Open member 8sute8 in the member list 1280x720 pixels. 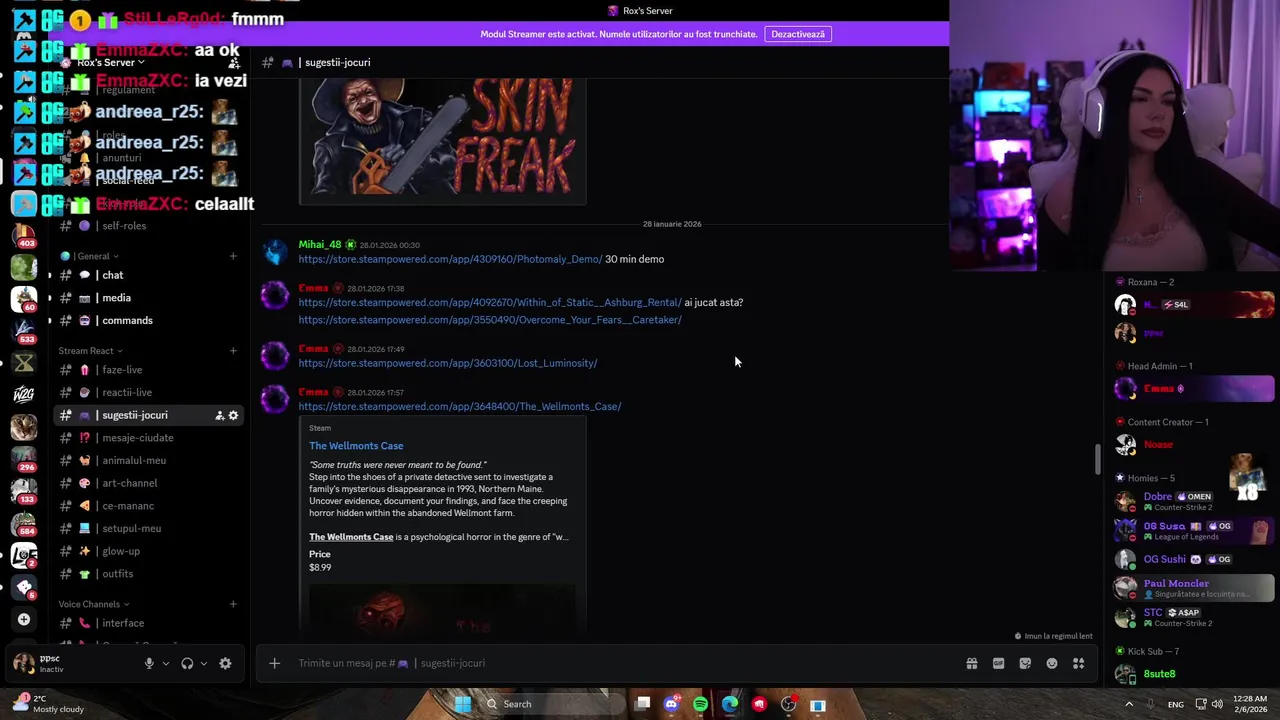[x=1195, y=674]
